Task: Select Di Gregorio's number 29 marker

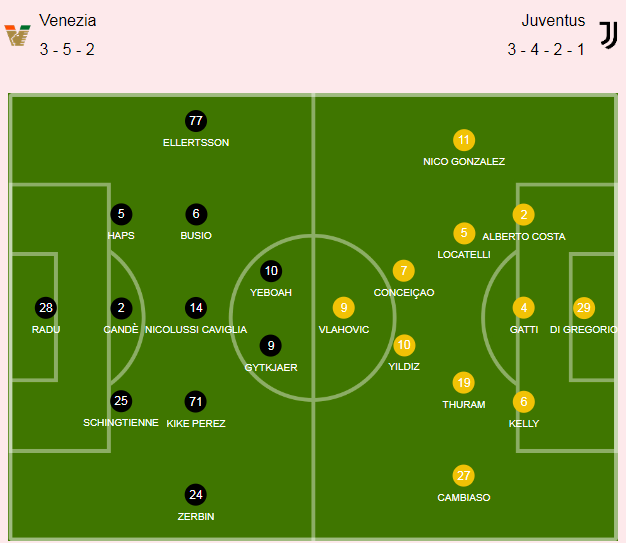Action: [584, 307]
